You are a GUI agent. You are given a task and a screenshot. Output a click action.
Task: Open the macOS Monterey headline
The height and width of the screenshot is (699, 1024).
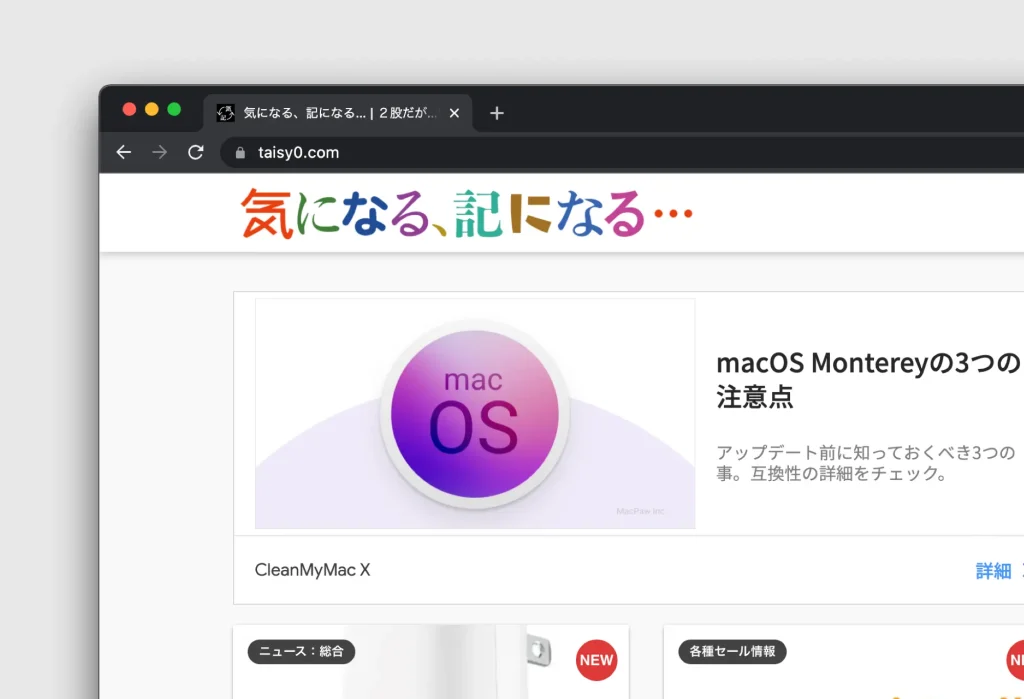point(867,379)
